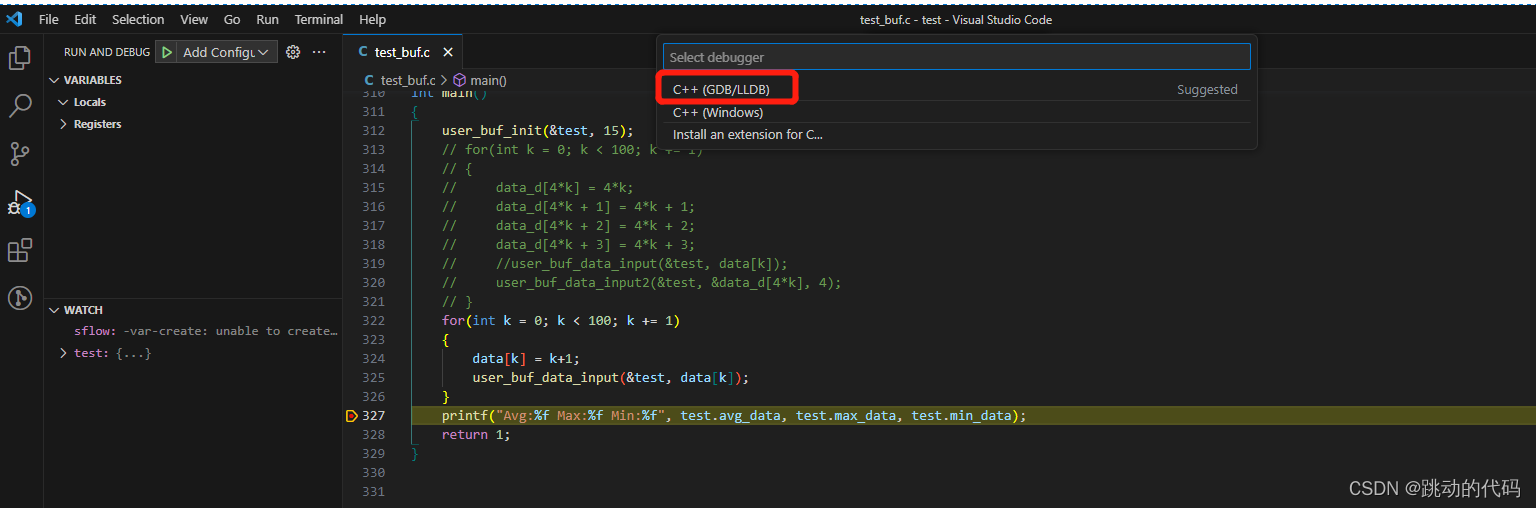Open the View menu
Image resolution: width=1536 pixels, height=508 pixels.
194,19
